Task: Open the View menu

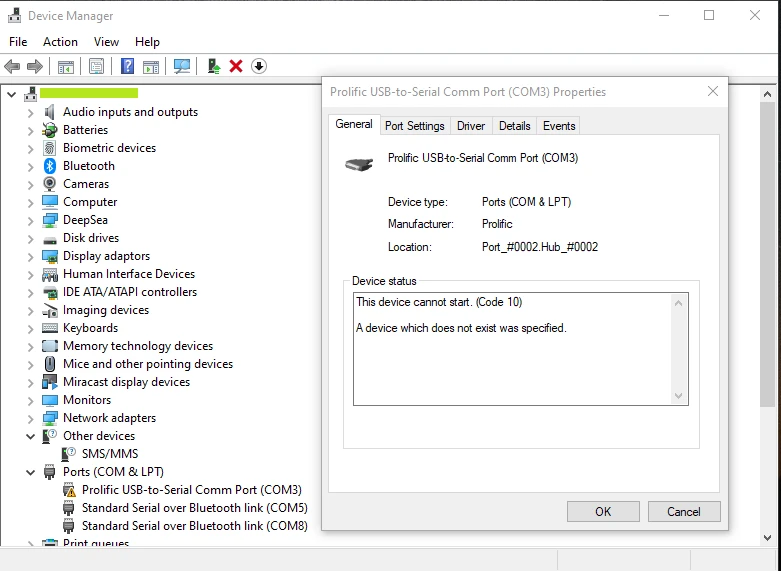Action: click(x=106, y=42)
